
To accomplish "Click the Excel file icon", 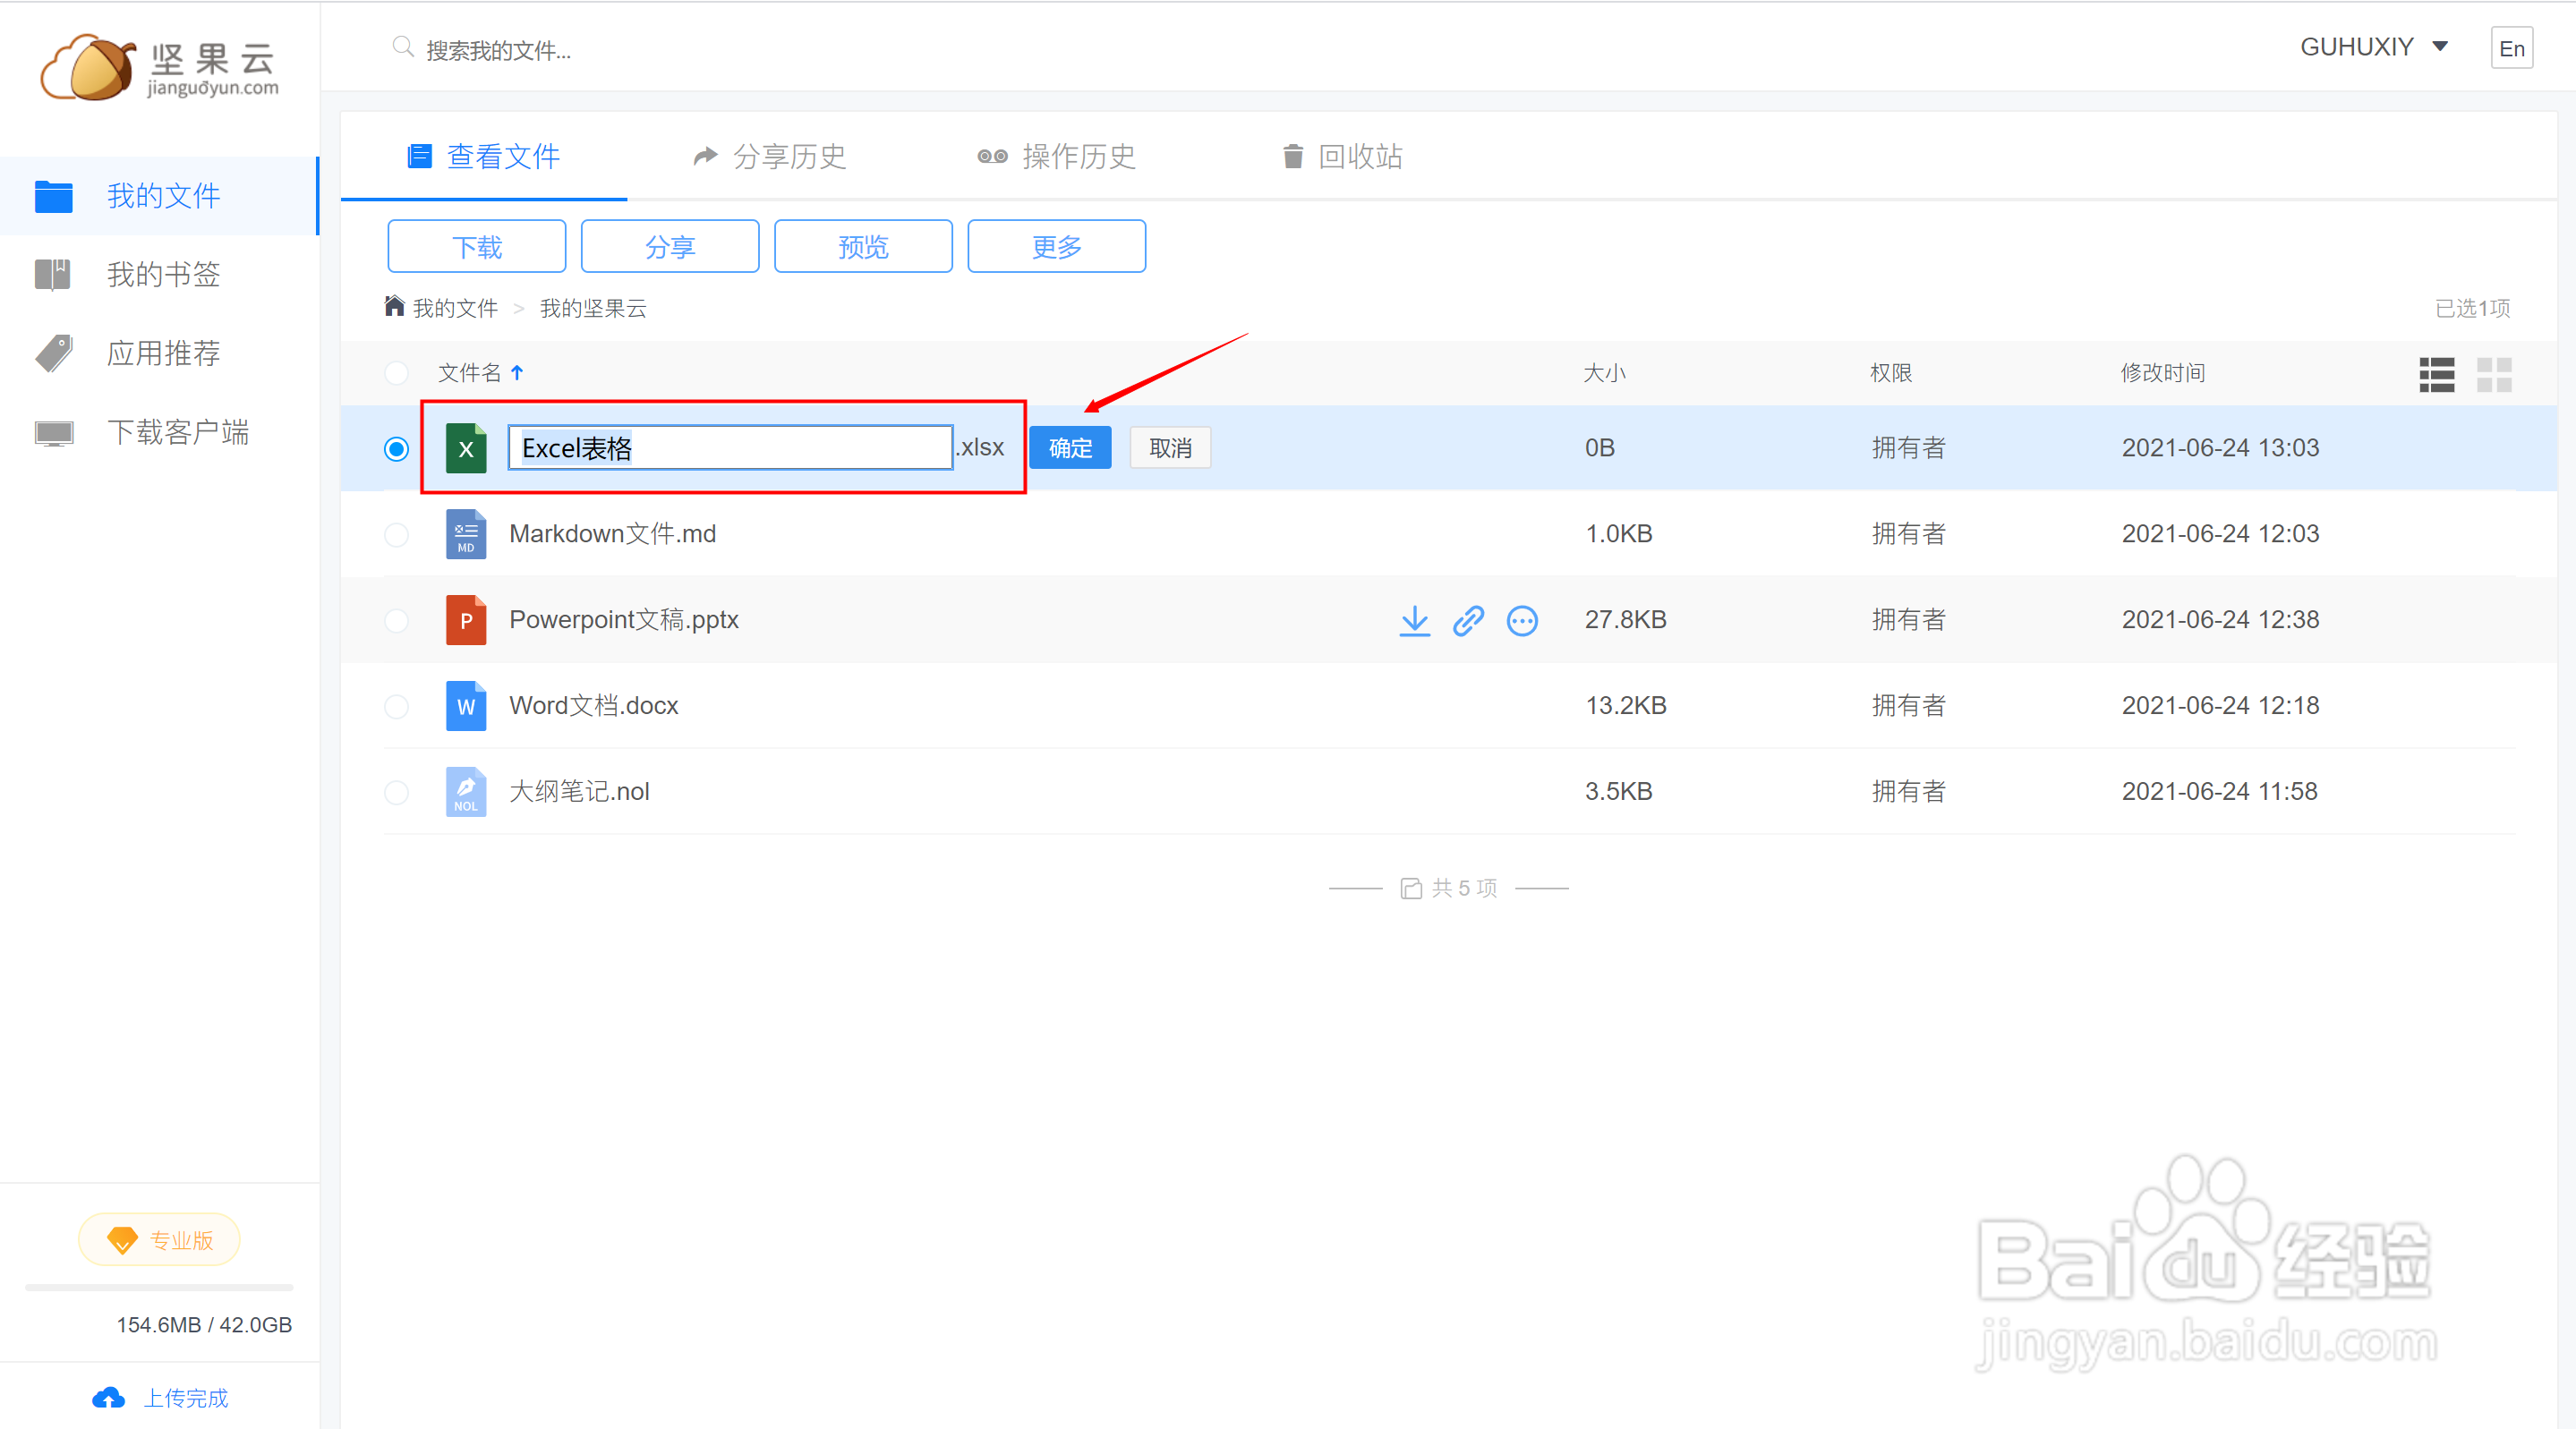I will tap(466, 448).
